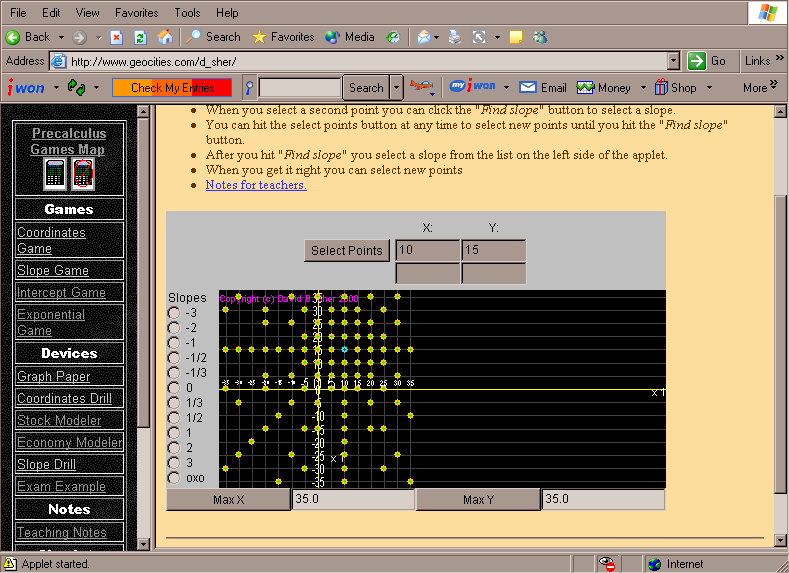Click the sidebar scrollbar down arrow
The width and height of the screenshot is (789, 573).
coord(143,544)
